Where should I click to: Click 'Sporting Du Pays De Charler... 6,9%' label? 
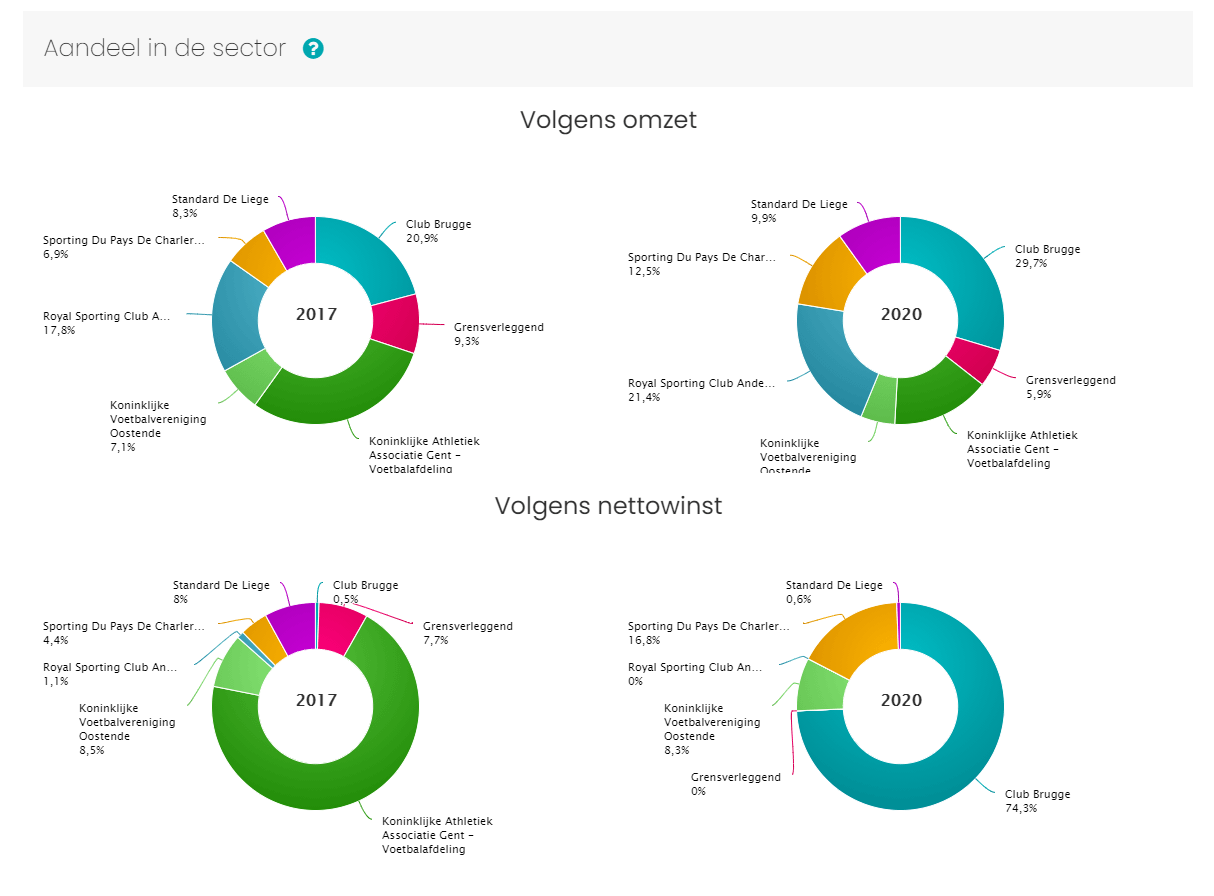coord(123,247)
